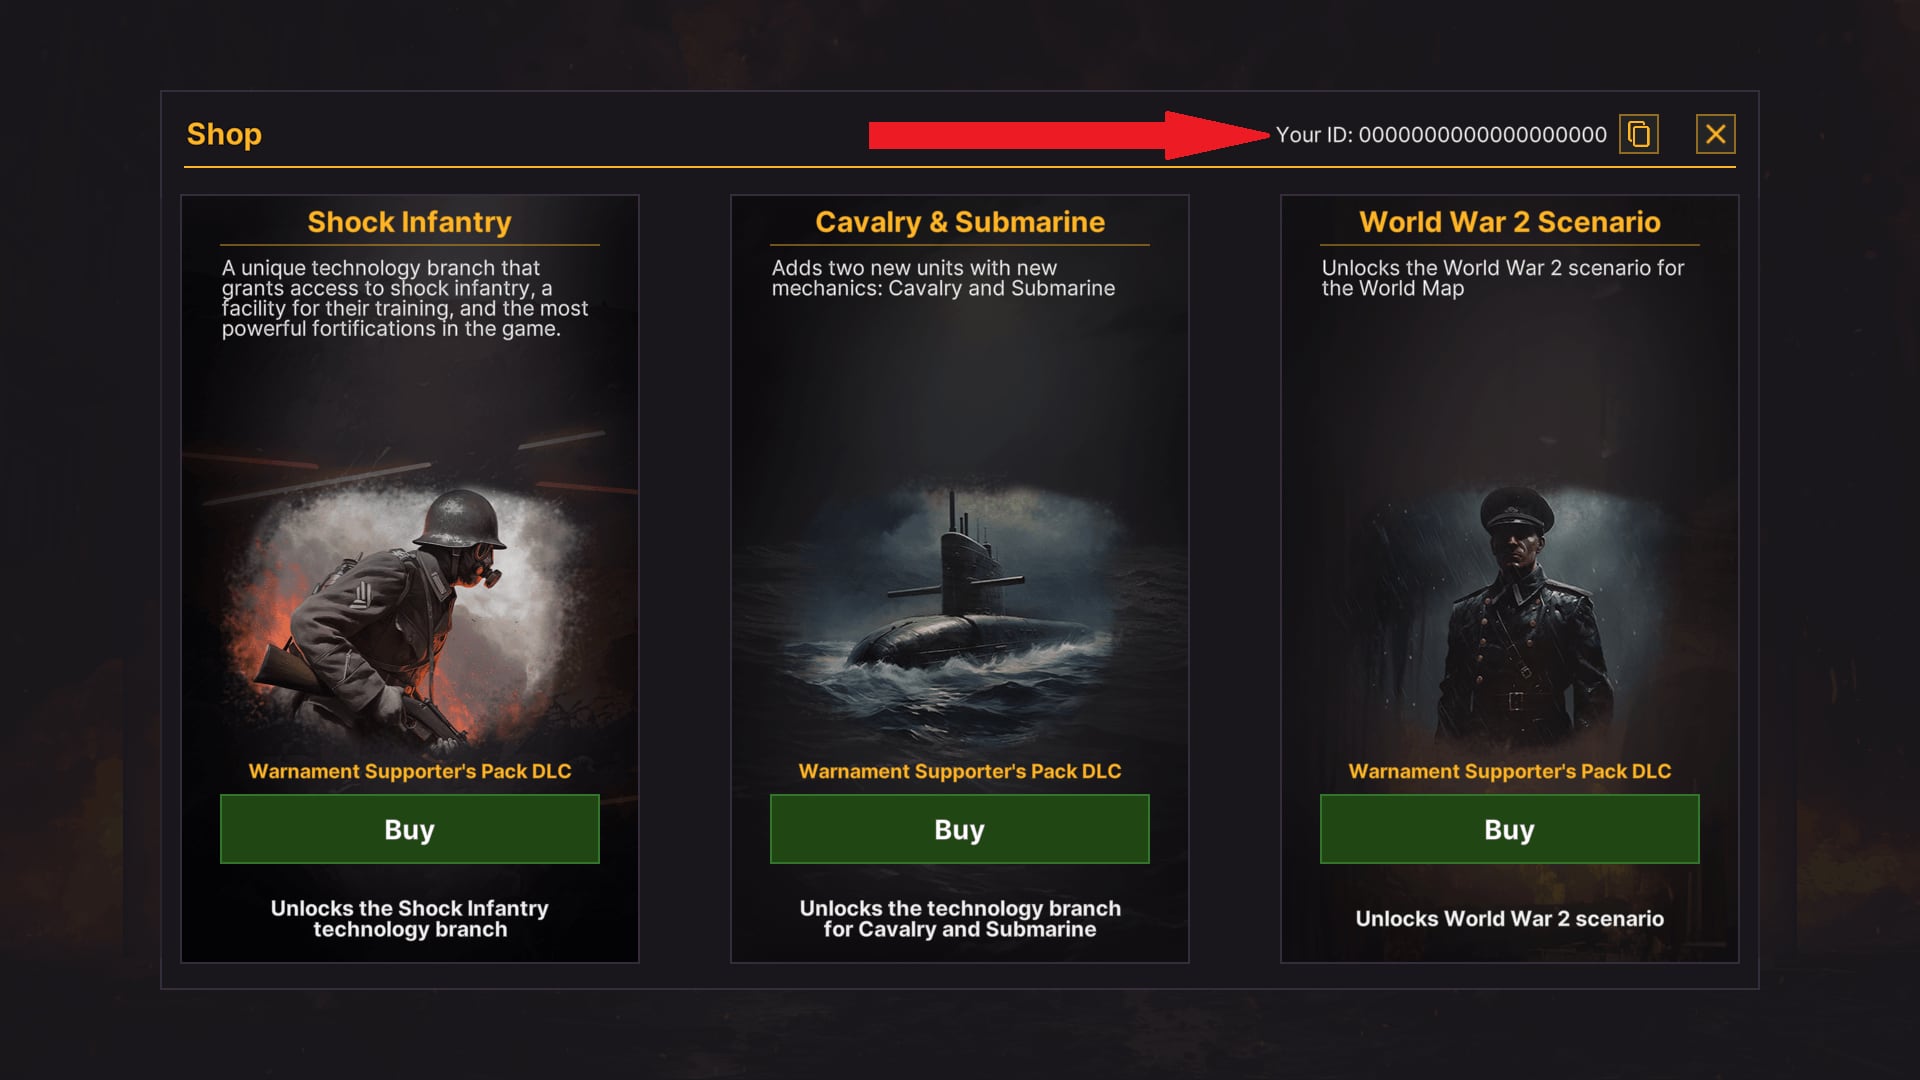1920x1080 pixels.
Task: Copy your ID to clipboard
Action: point(1638,134)
